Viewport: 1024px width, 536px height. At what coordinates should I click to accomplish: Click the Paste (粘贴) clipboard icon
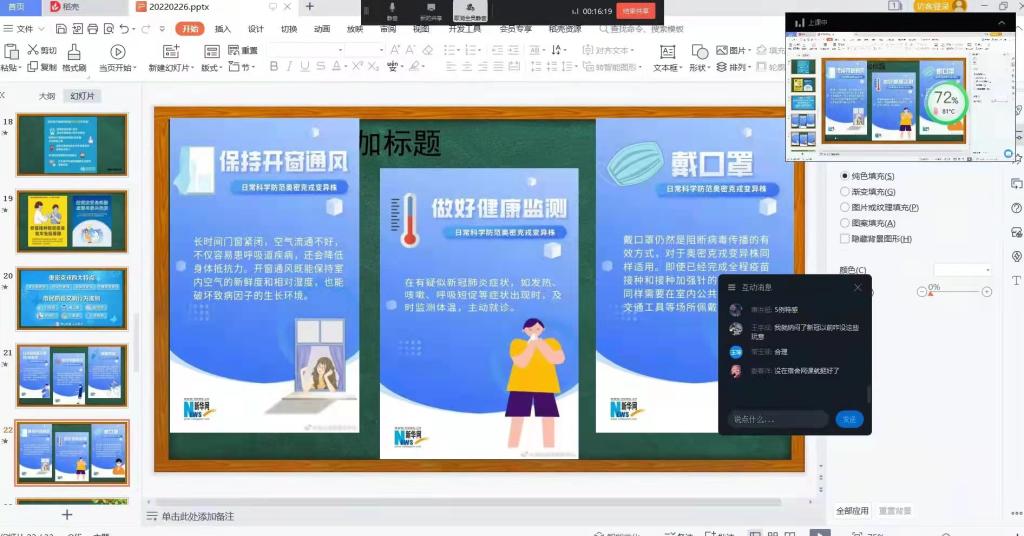tap(10, 51)
